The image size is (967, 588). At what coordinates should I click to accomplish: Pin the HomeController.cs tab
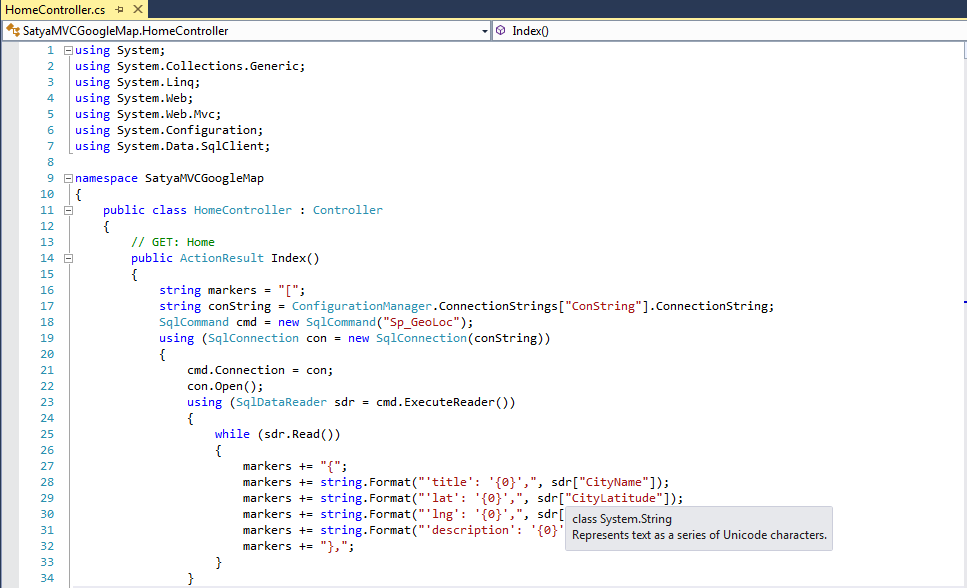coord(119,9)
